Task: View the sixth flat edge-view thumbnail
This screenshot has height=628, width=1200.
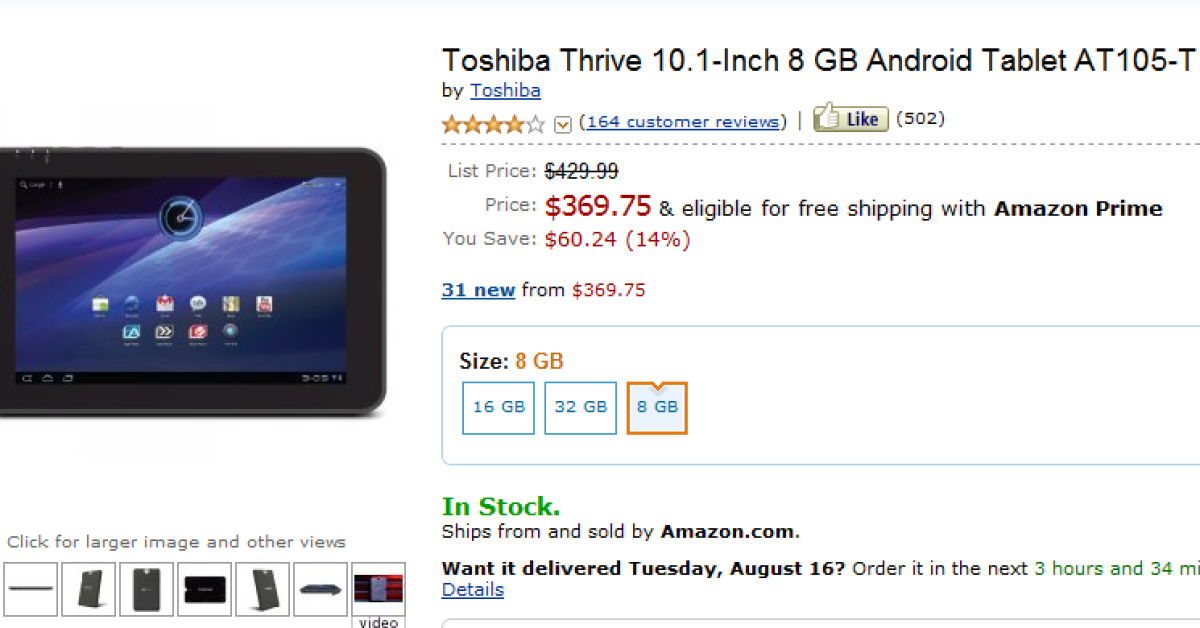Action: [321, 589]
